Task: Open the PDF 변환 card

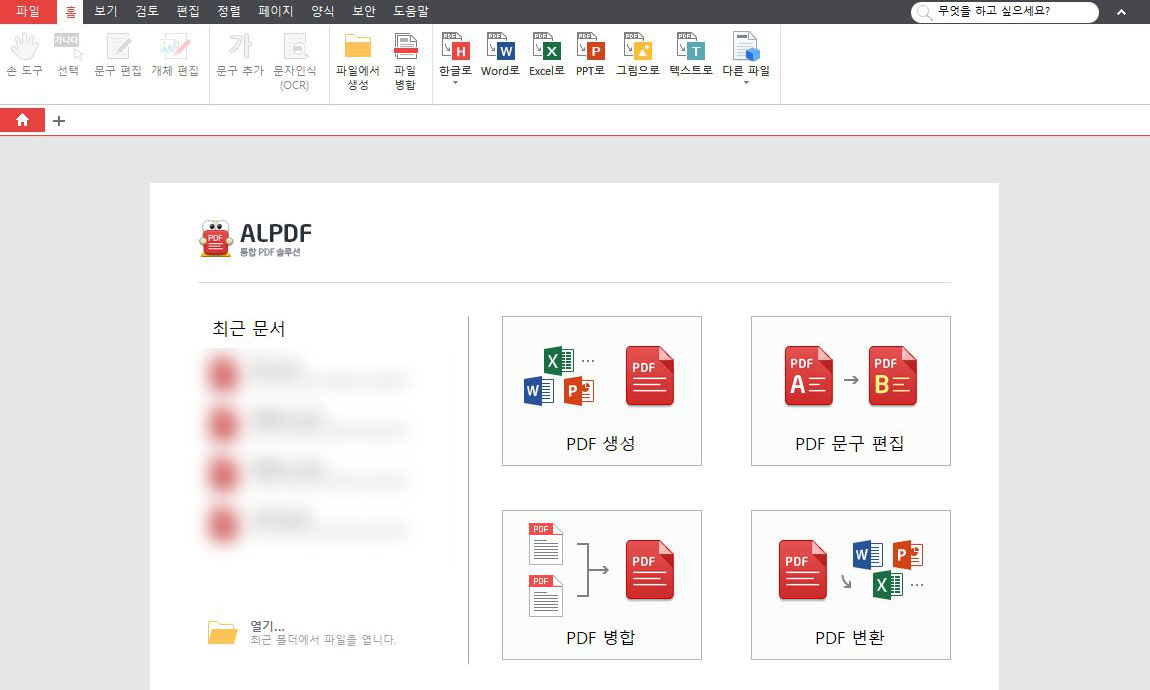Action: coord(851,585)
